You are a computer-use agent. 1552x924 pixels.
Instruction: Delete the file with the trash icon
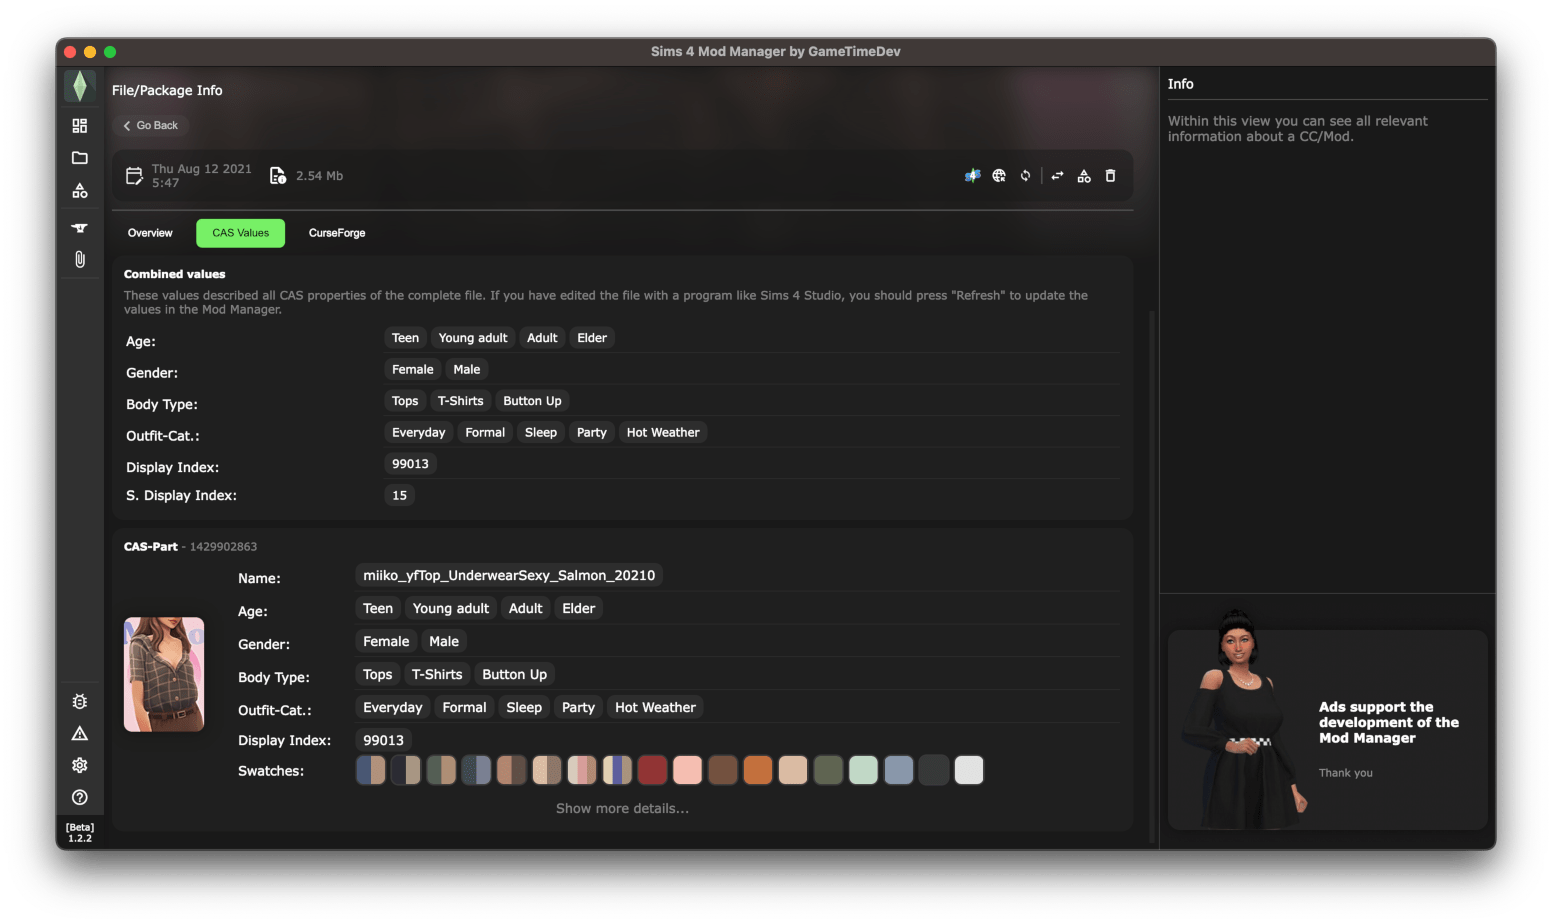tap(1110, 176)
